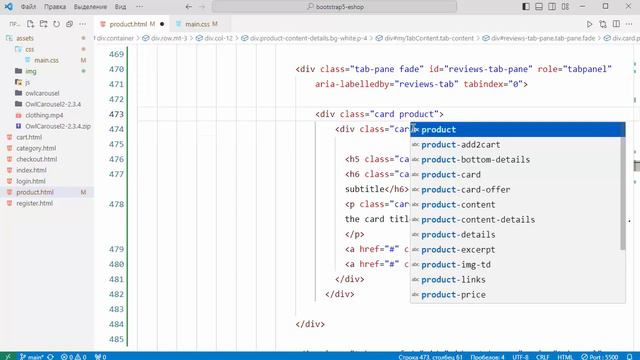Click the suggestion list scrollbar
This screenshot has height=360, width=640.
(x=623, y=193)
